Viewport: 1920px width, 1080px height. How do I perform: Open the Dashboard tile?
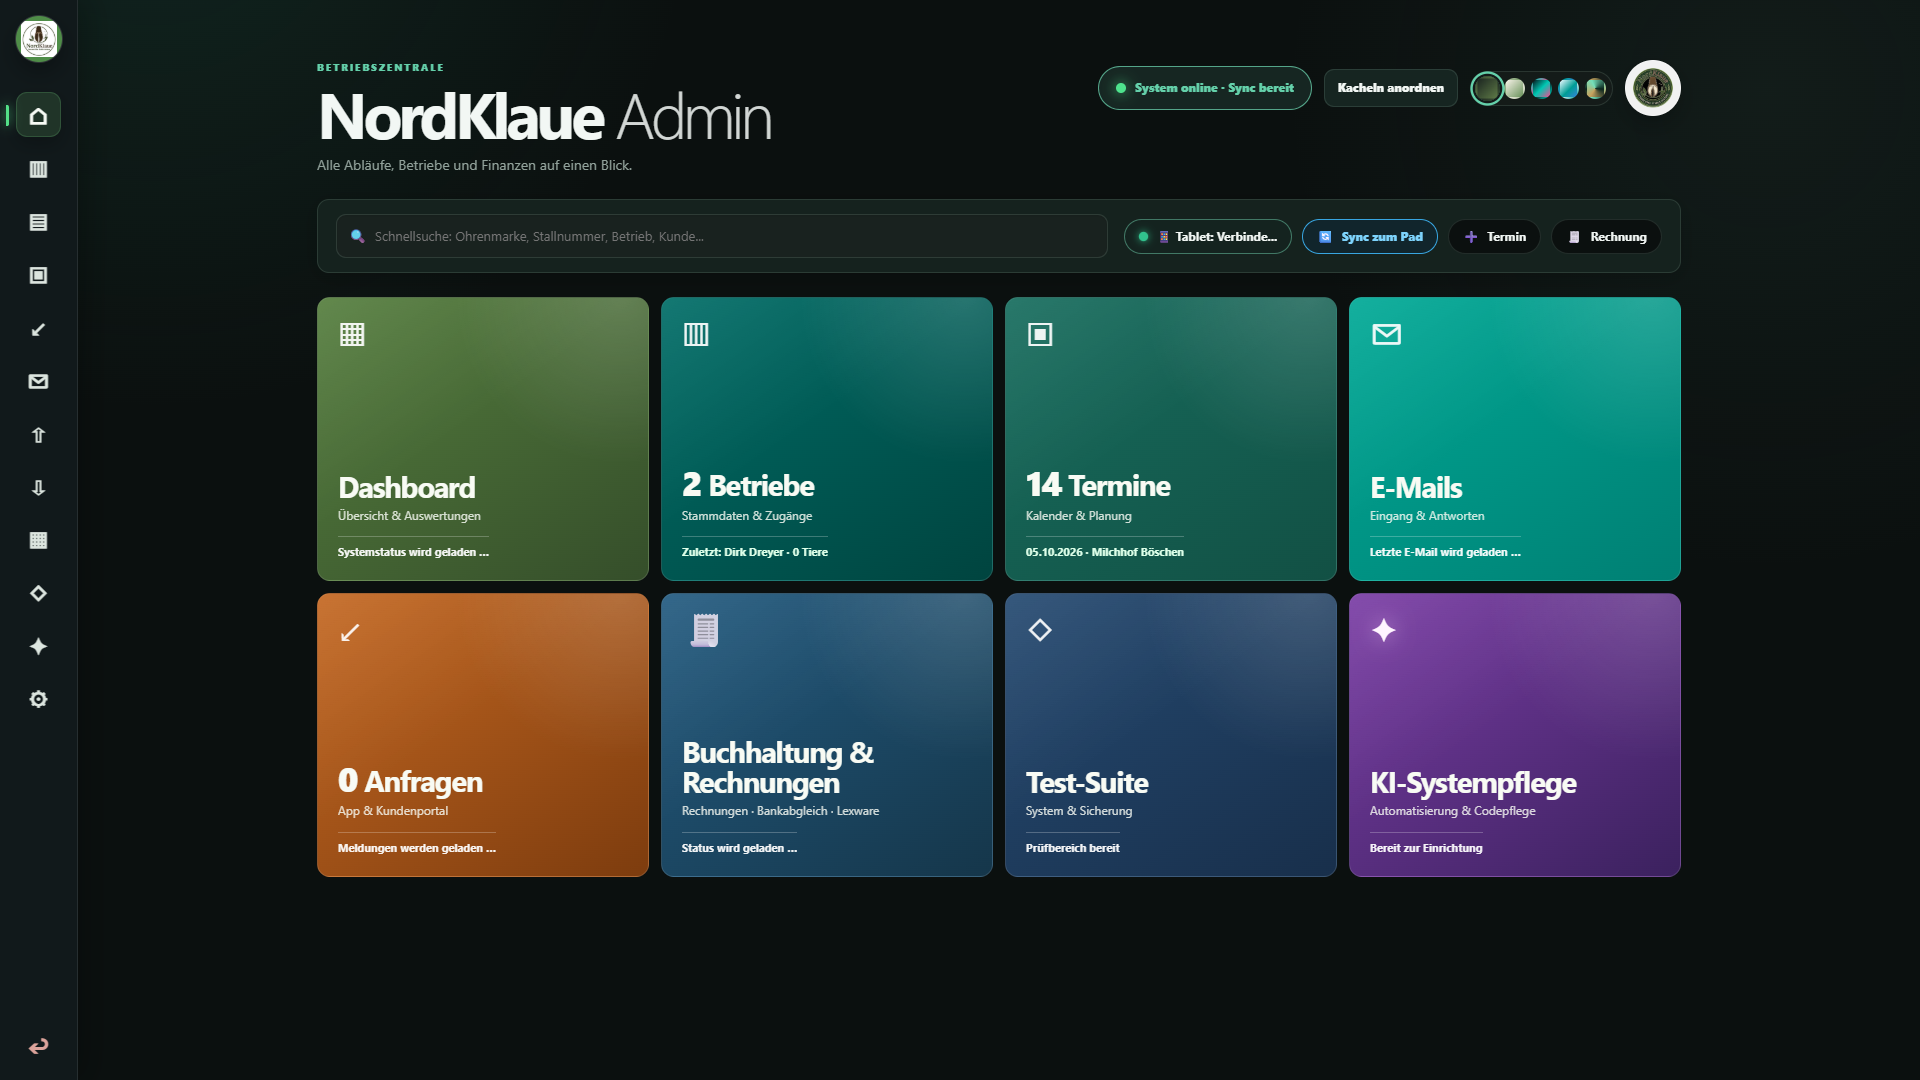pyautogui.click(x=483, y=439)
